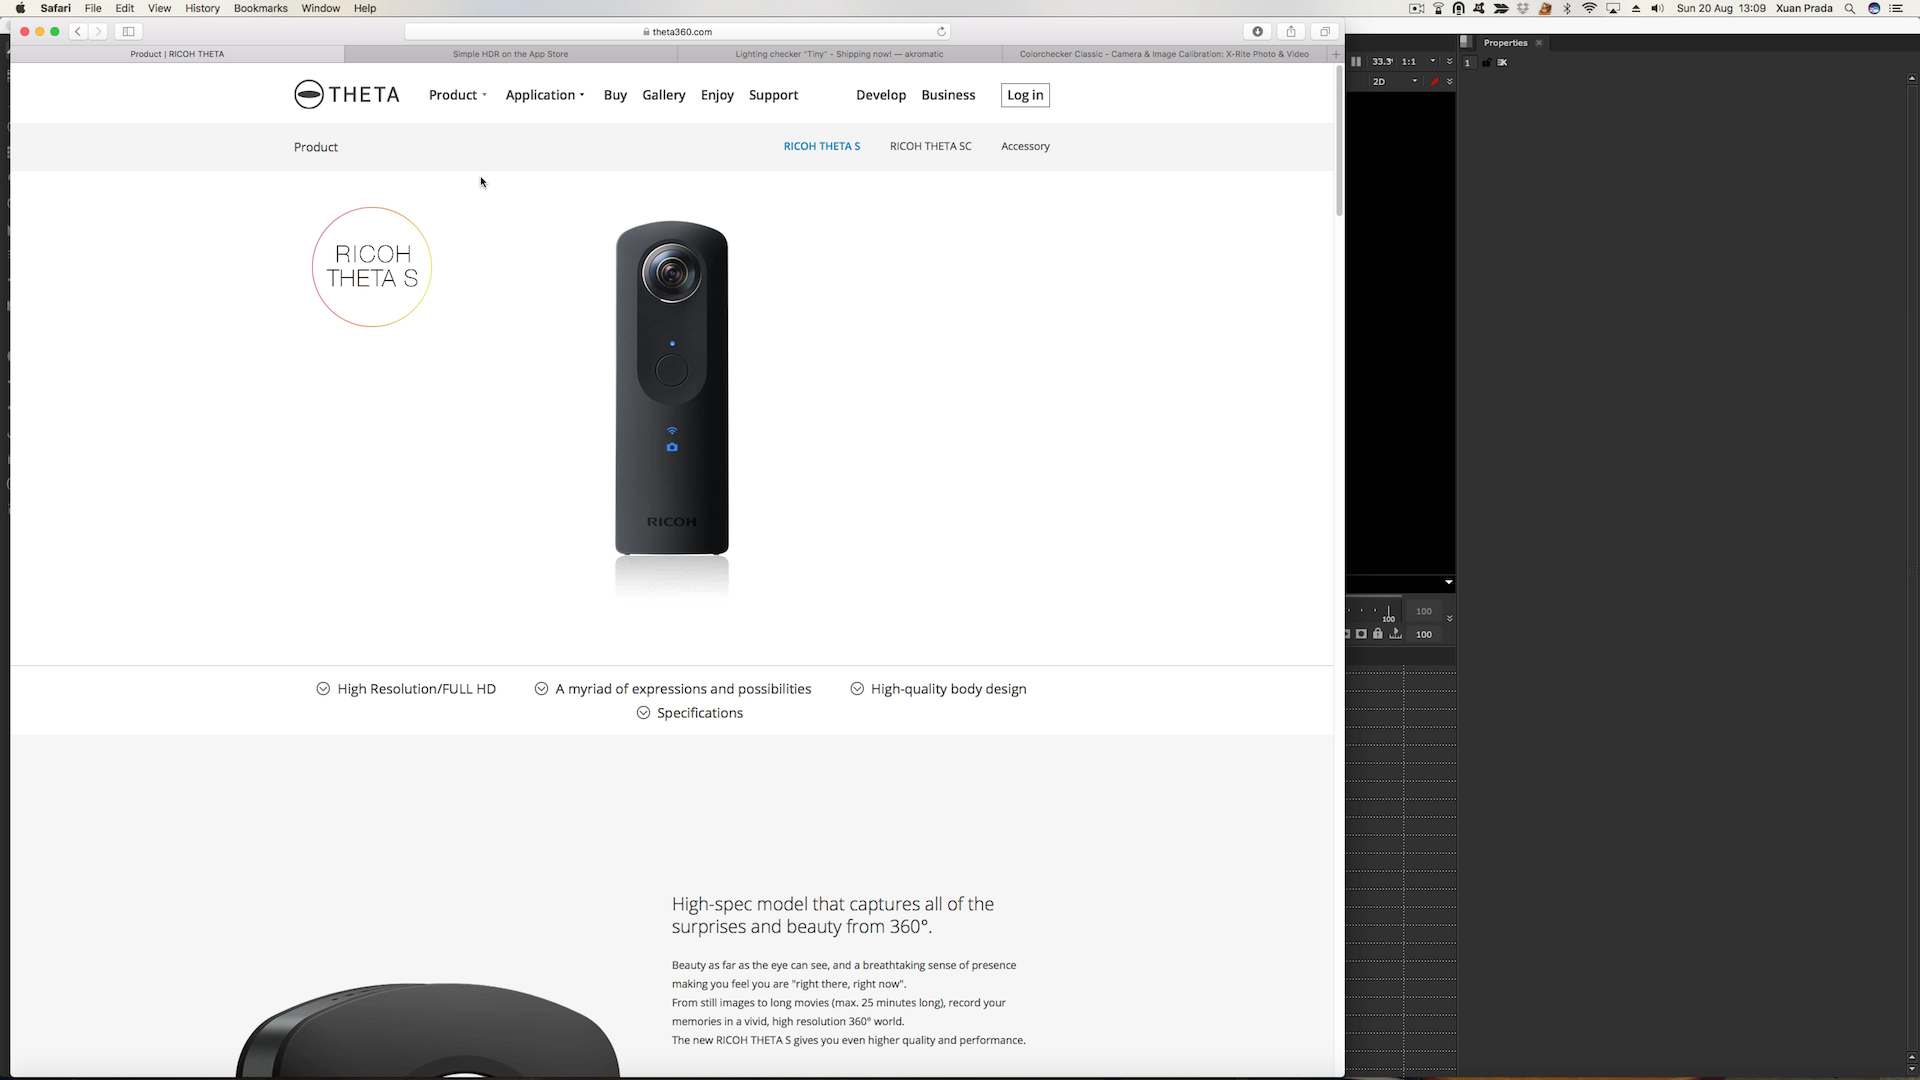Select the Properties tab in Nuke
This screenshot has height=1080, width=1920.
click(x=1505, y=42)
